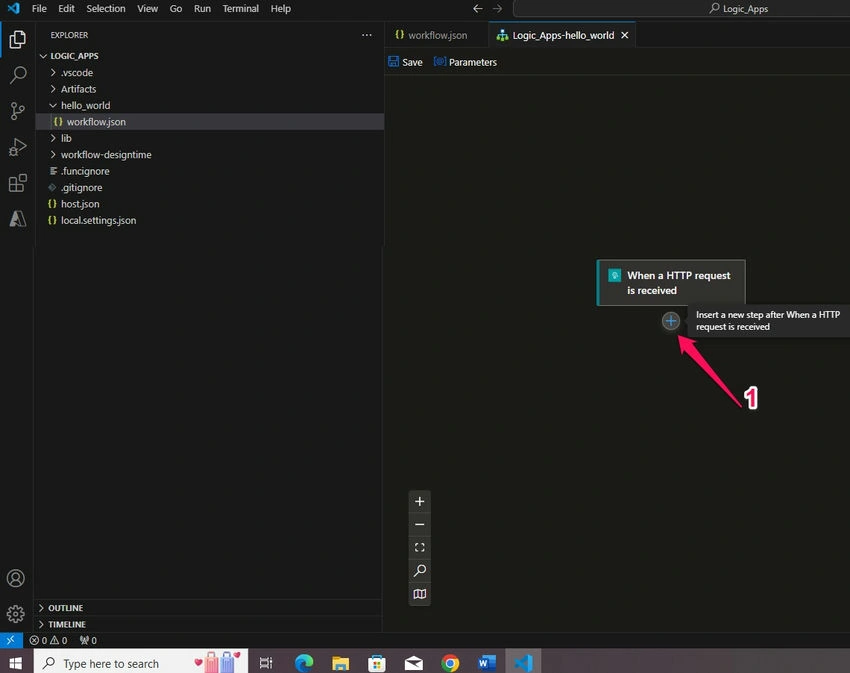Launch Microsoft Edge from the taskbar
Image resolution: width=850 pixels, height=673 pixels.
pyautogui.click(x=304, y=663)
